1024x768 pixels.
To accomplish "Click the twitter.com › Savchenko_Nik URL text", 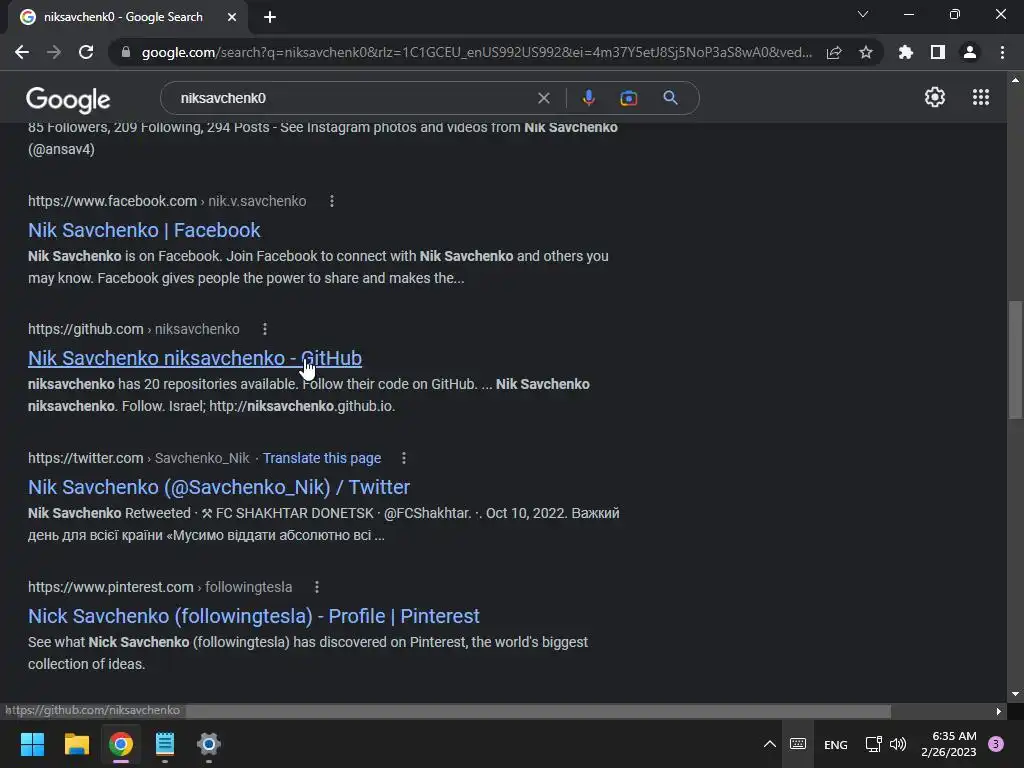I will point(138,458).
